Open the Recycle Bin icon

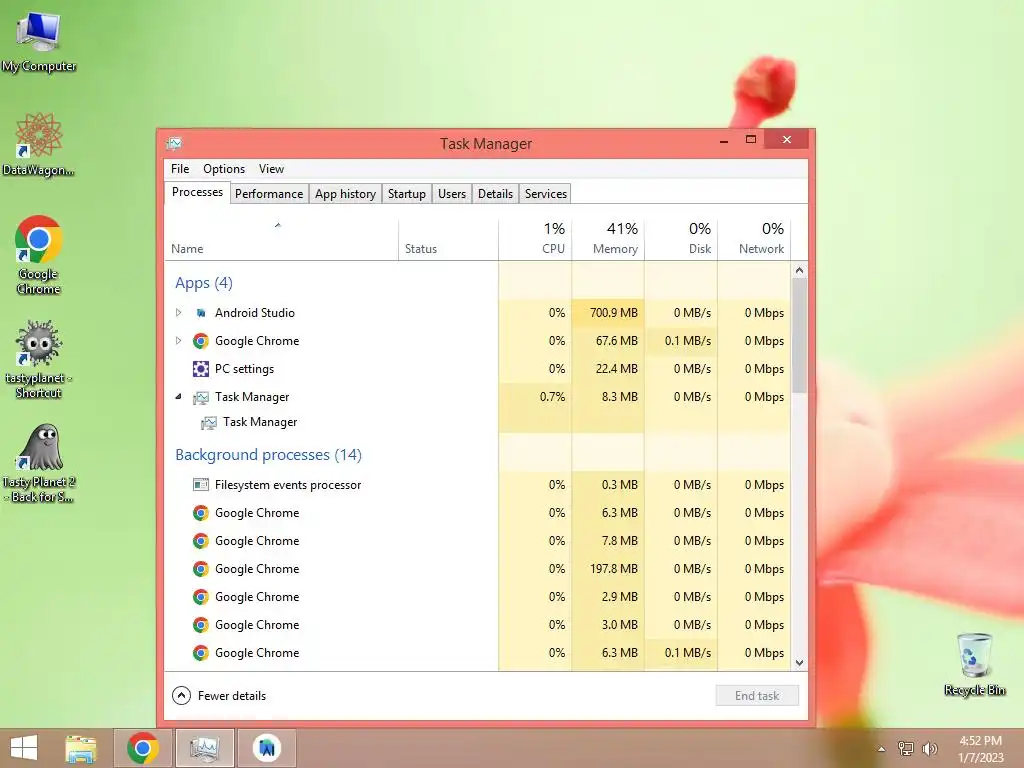pyautogui.click(x=974, y=664)
